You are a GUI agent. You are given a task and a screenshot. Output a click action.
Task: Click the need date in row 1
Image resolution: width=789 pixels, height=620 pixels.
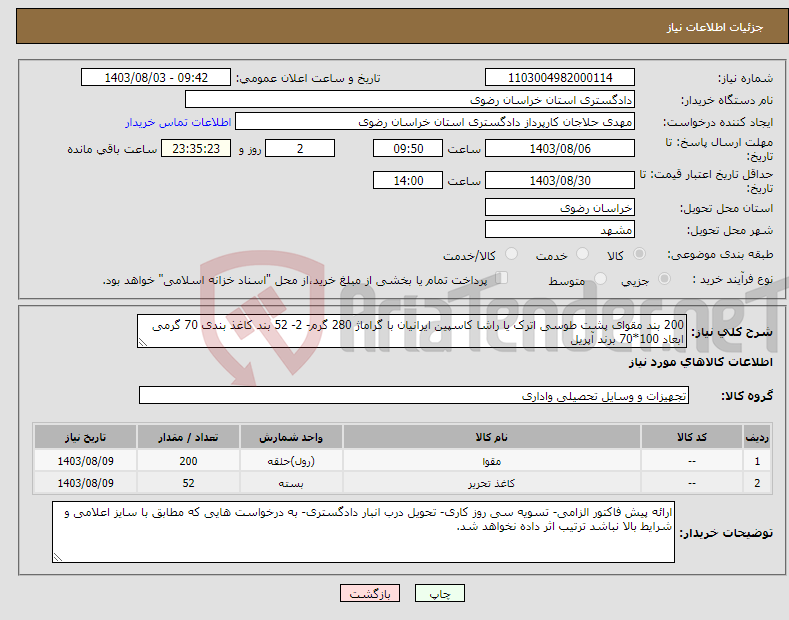[x=86, y=461]
